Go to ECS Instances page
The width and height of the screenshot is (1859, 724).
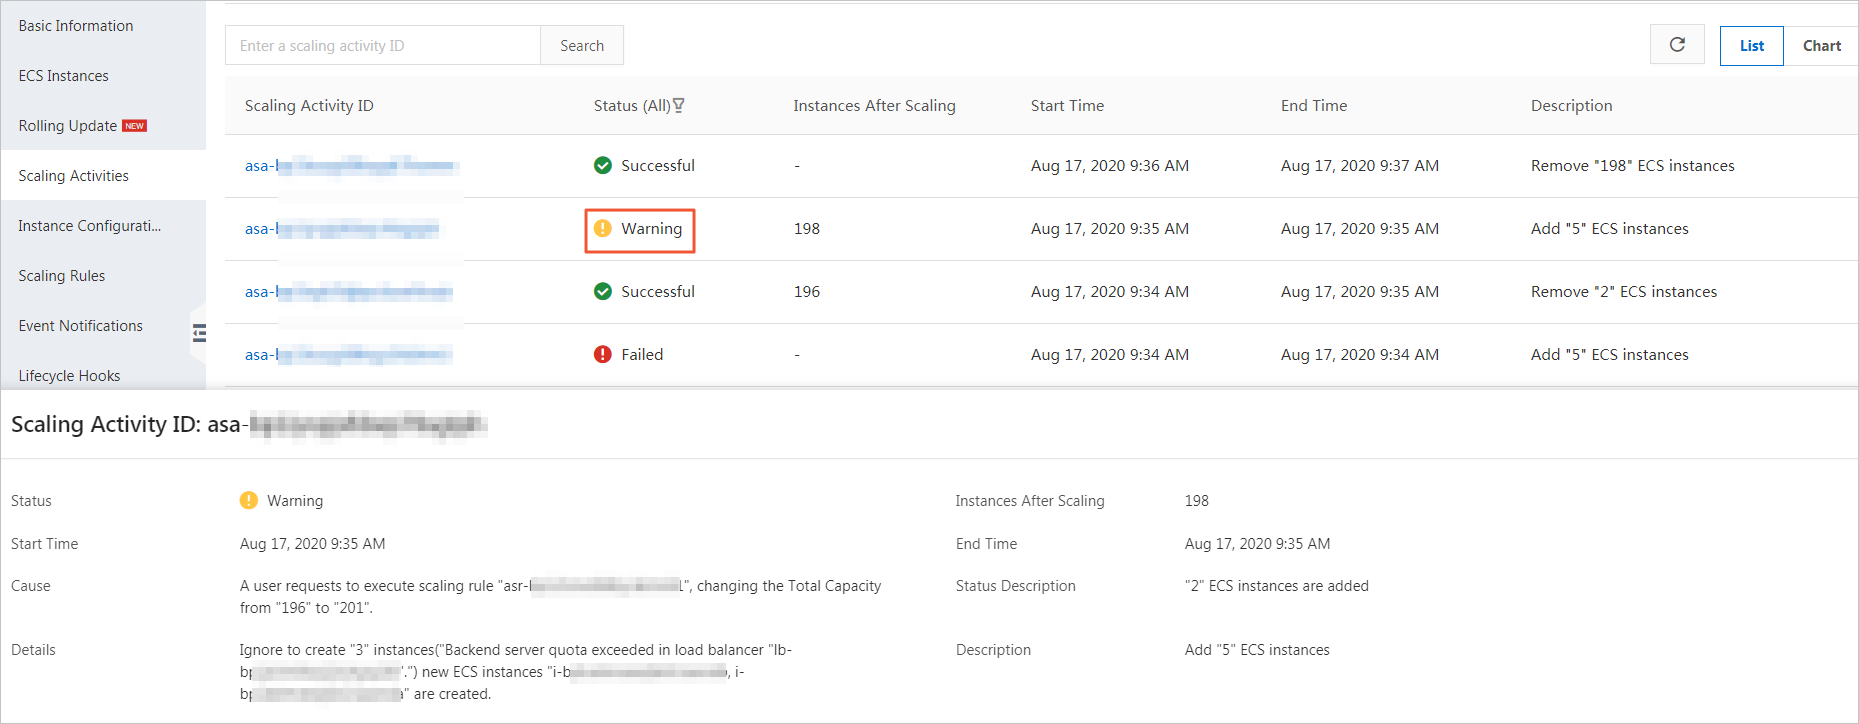(64, 76)
